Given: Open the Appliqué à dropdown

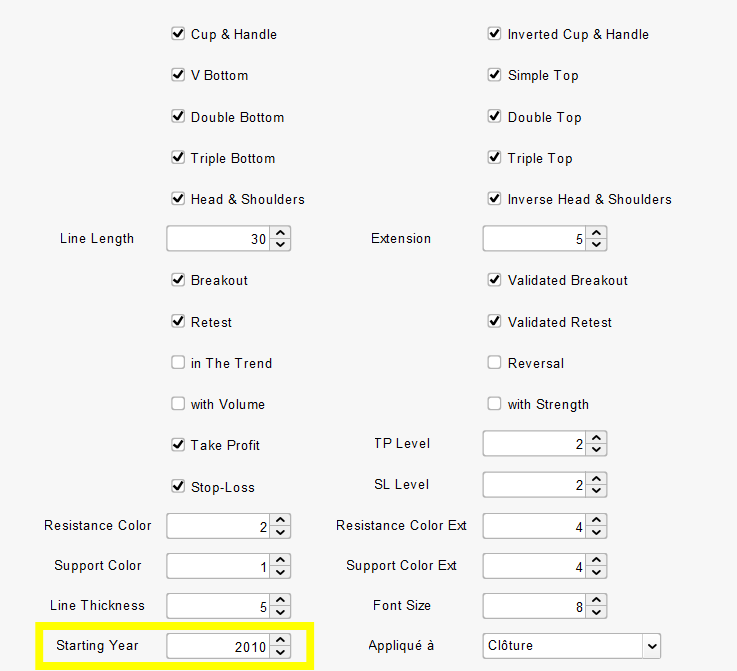Looking at the screenshot, I should (571, 646).
